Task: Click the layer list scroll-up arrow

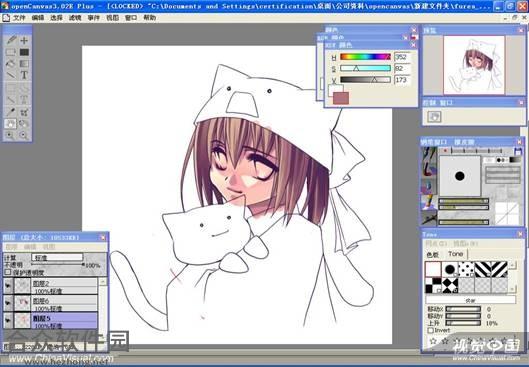Action: click(x=103, y=282)
